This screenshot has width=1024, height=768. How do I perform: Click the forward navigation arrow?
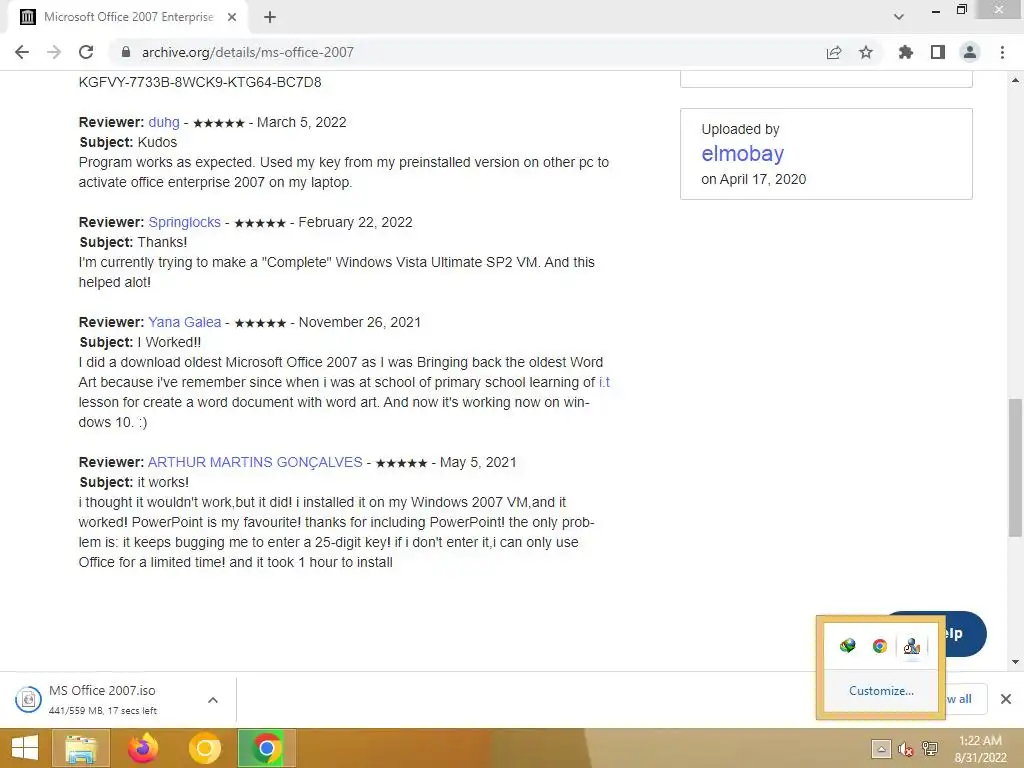point(54,52)
